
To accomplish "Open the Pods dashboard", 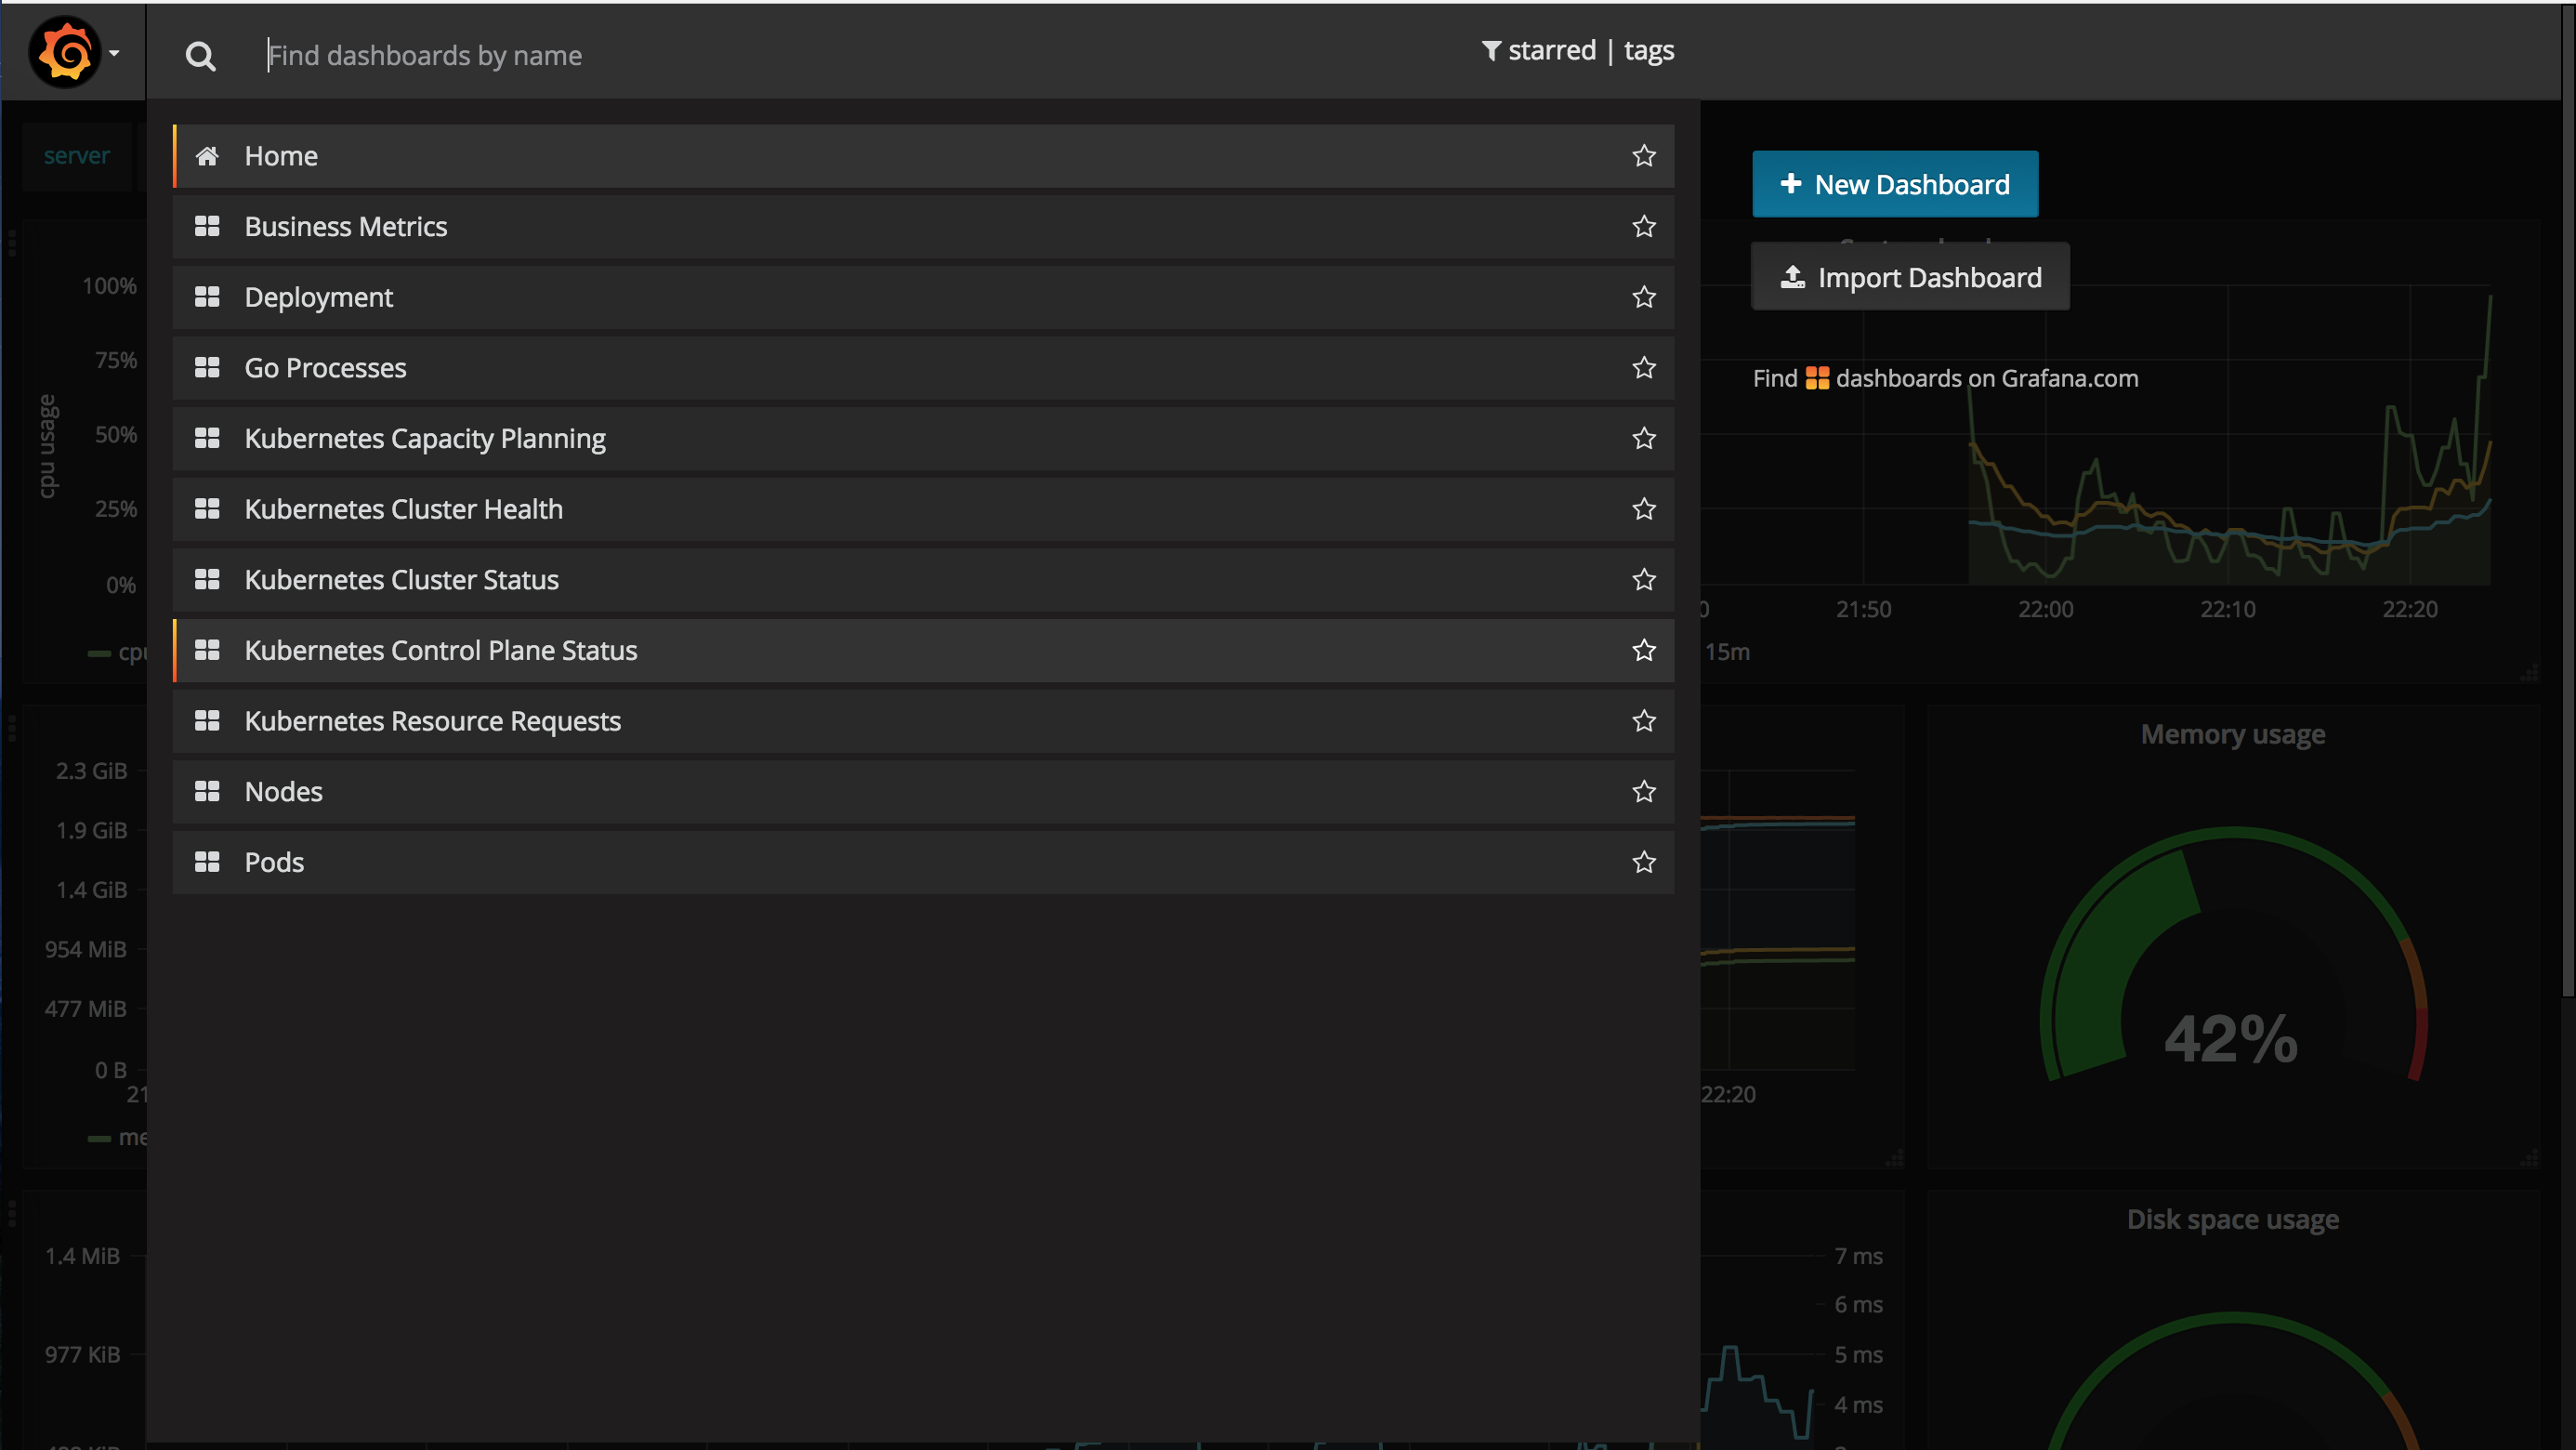I will tap(923, 863).
